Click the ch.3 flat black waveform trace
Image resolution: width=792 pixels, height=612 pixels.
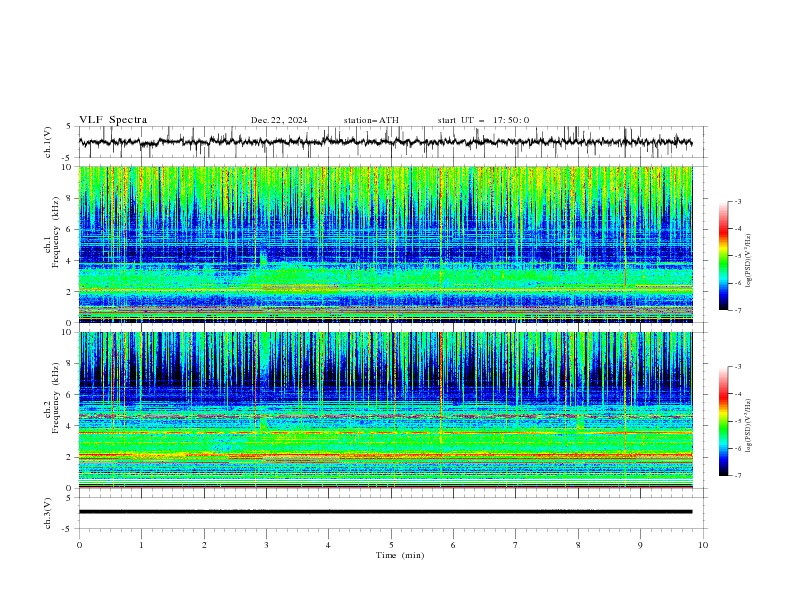point(385,512)
